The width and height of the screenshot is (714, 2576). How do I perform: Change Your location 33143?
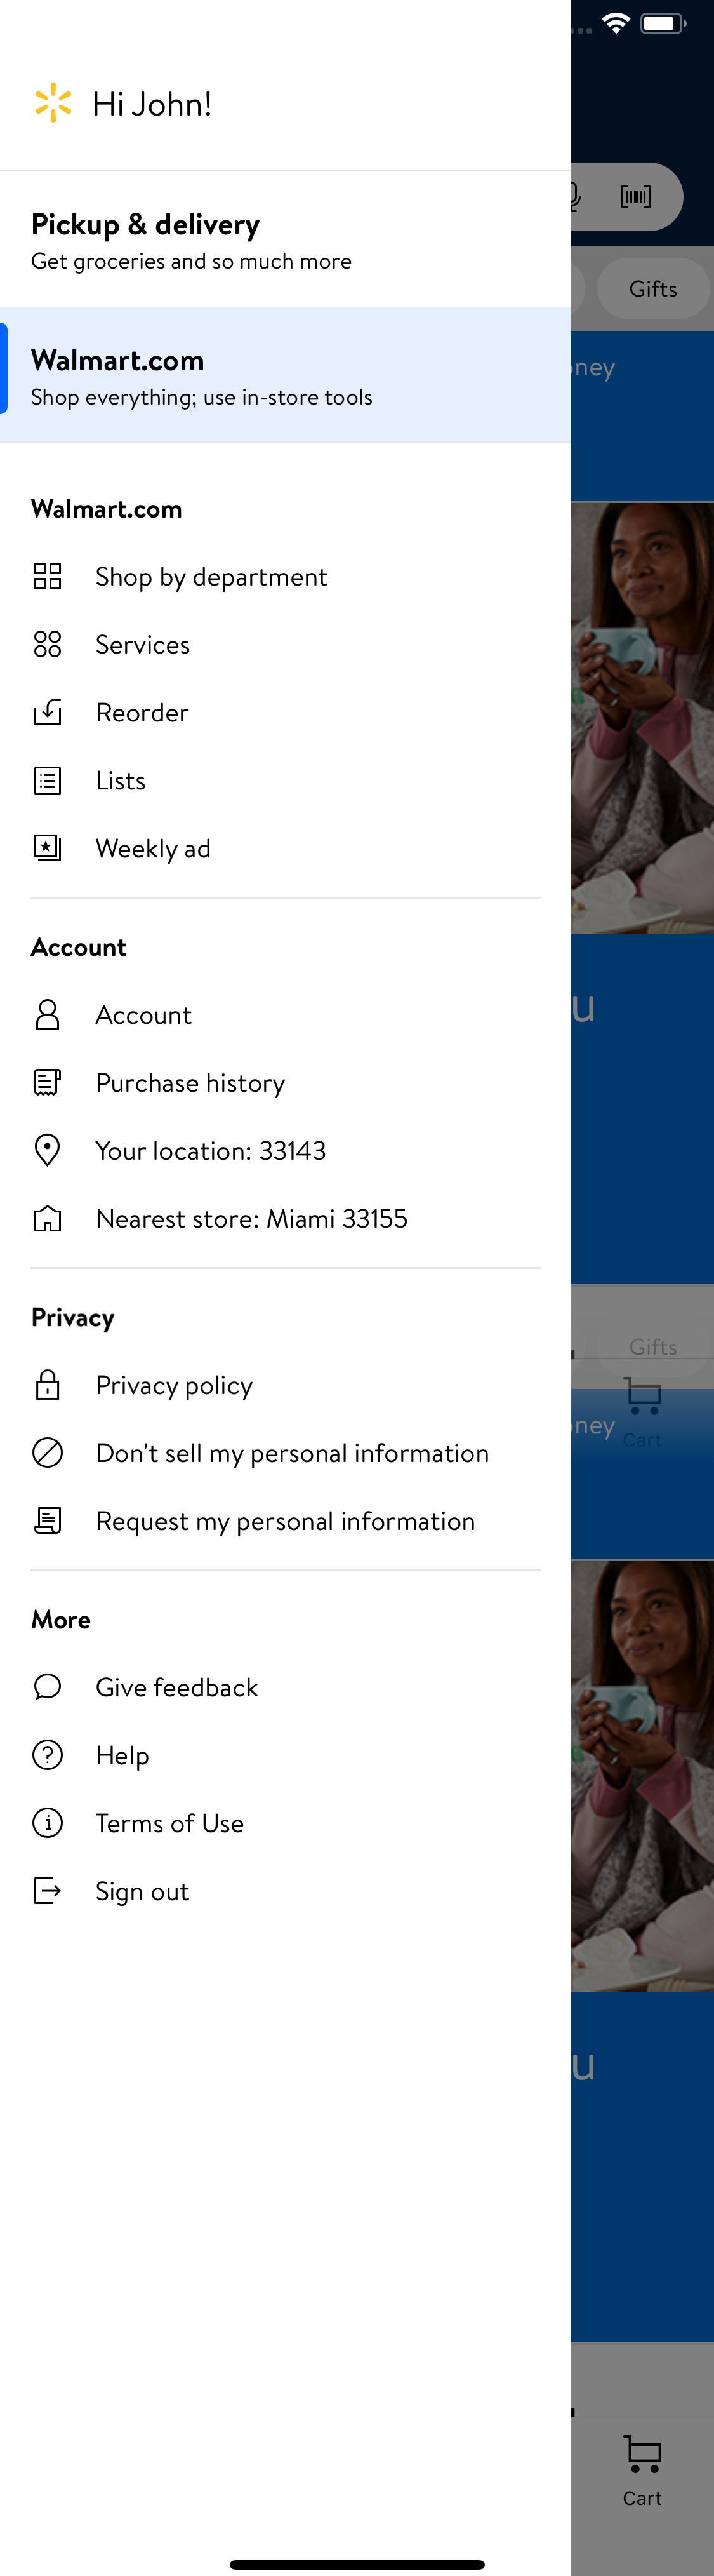[x=286, y=1150]
